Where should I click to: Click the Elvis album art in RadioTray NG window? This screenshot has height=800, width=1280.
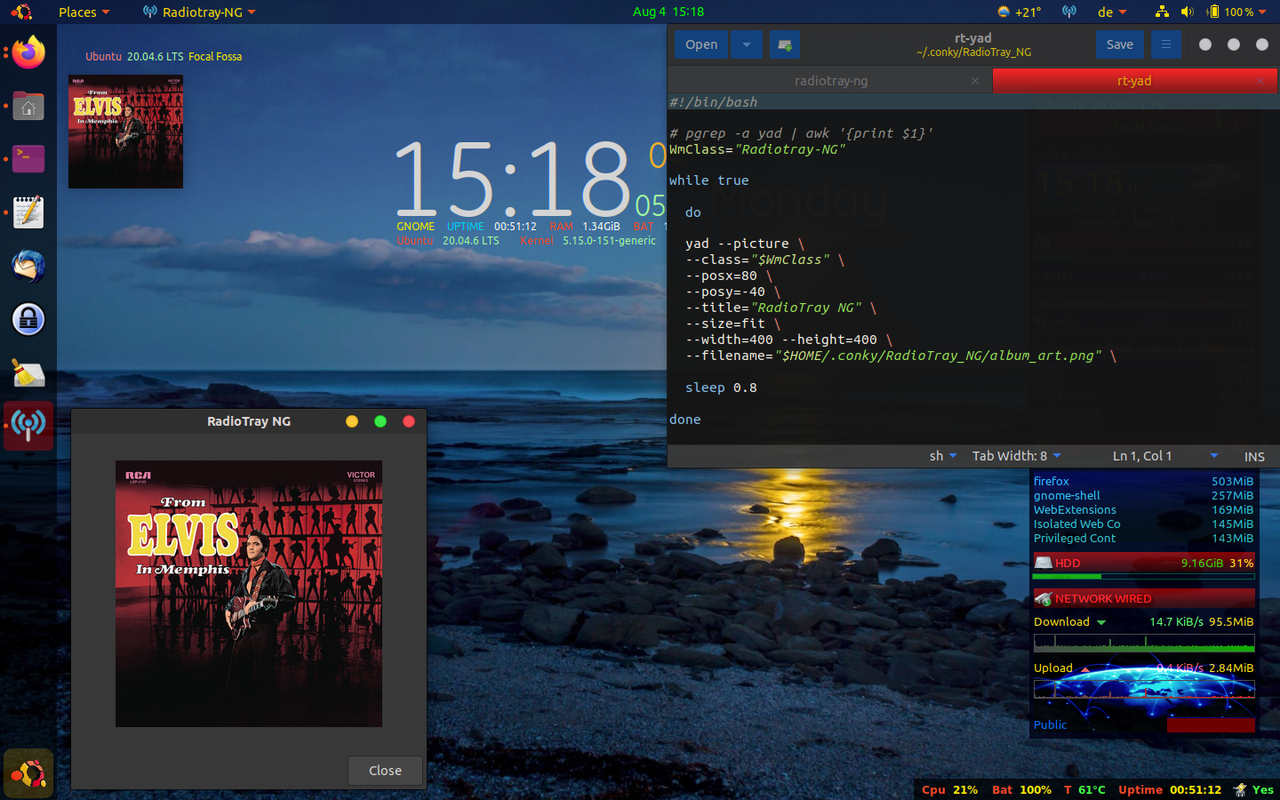249,594
